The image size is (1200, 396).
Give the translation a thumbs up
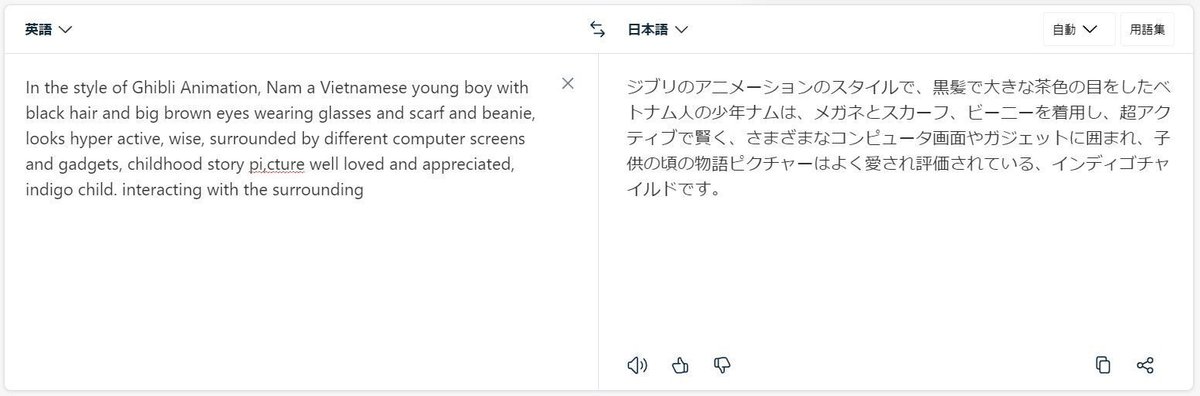tap(681, 364)
